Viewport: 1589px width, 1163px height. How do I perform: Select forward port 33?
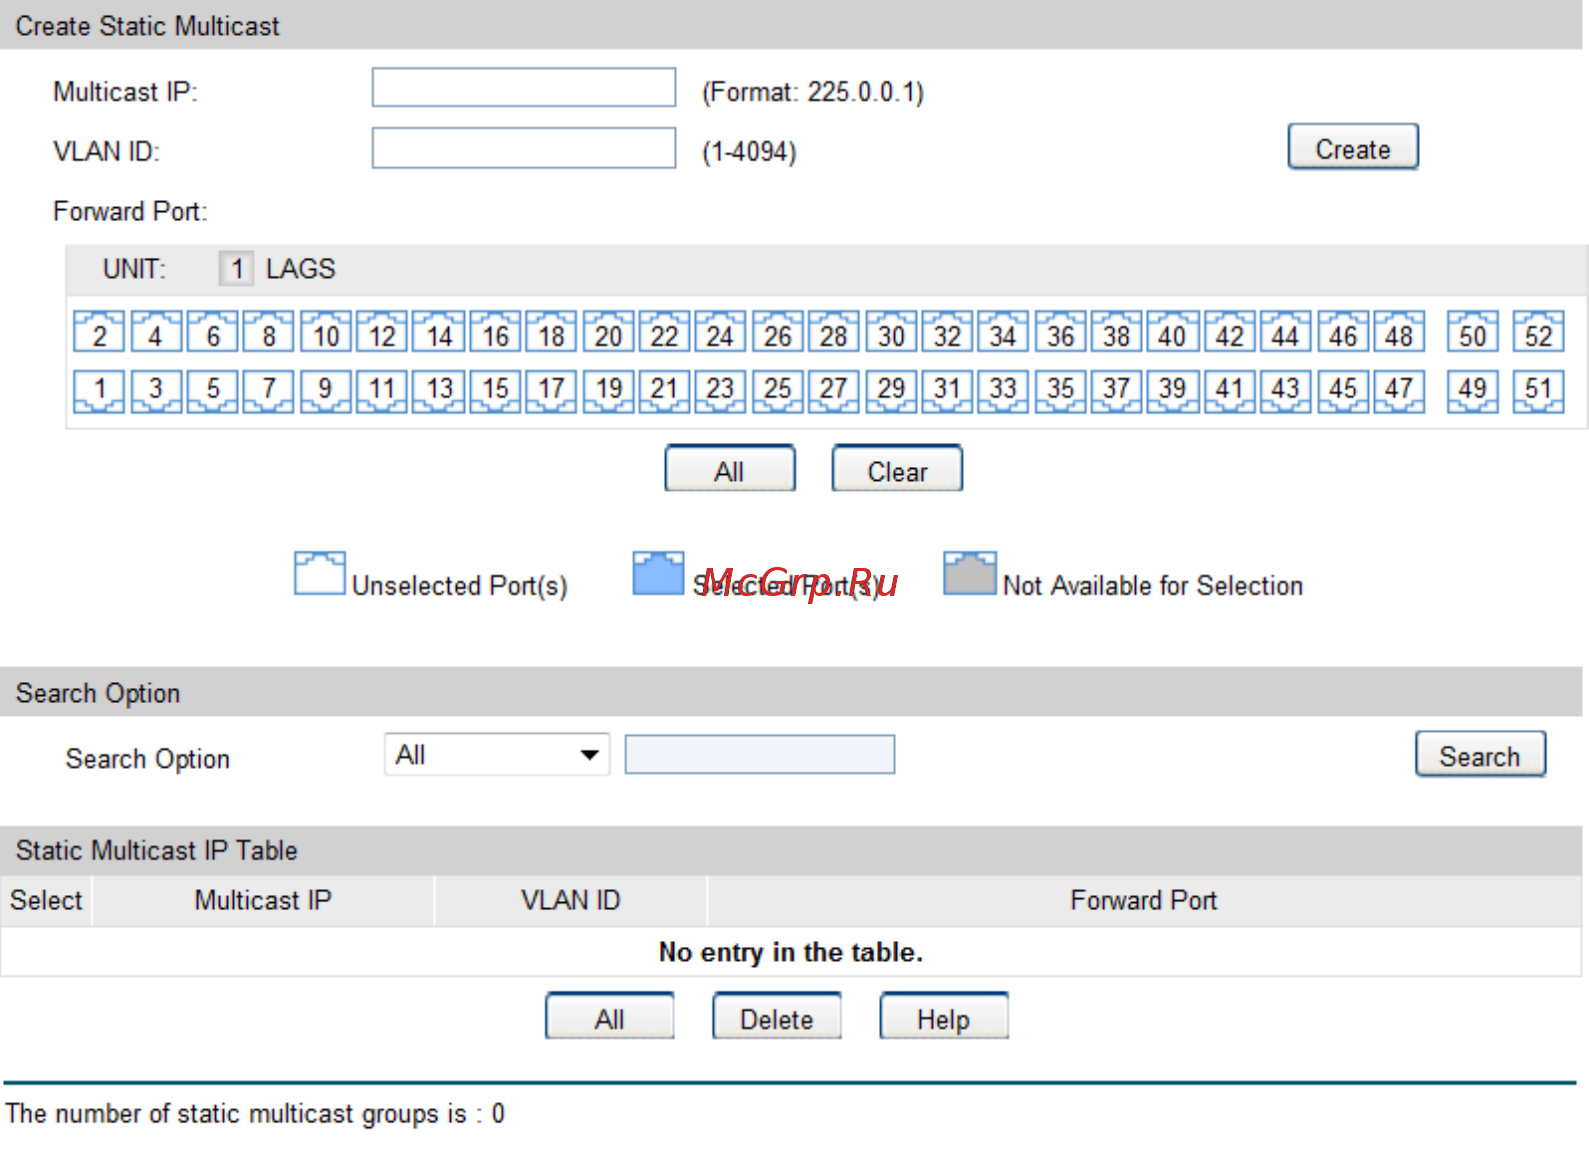(x=1003, y=391)
